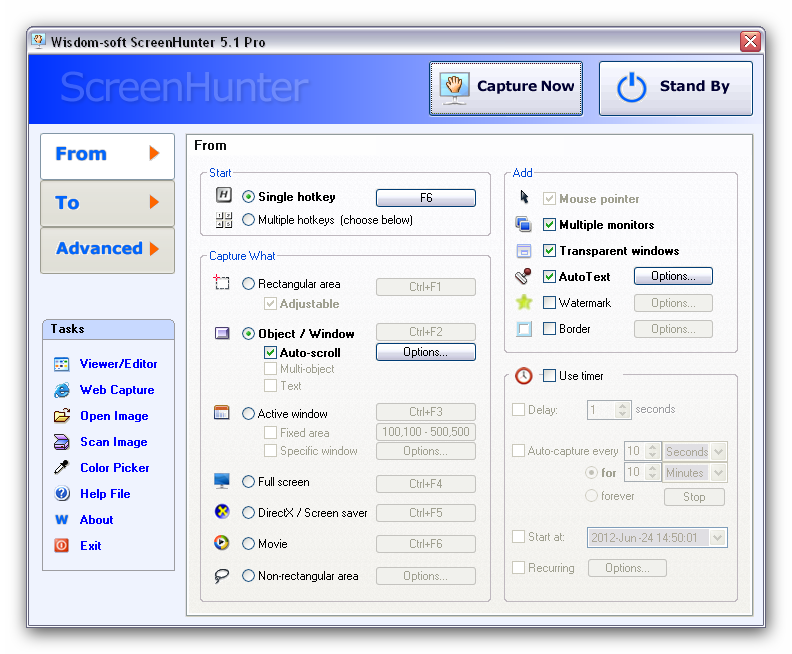Click the Use timer clock icon
The image size is (792, 654).
524,376
